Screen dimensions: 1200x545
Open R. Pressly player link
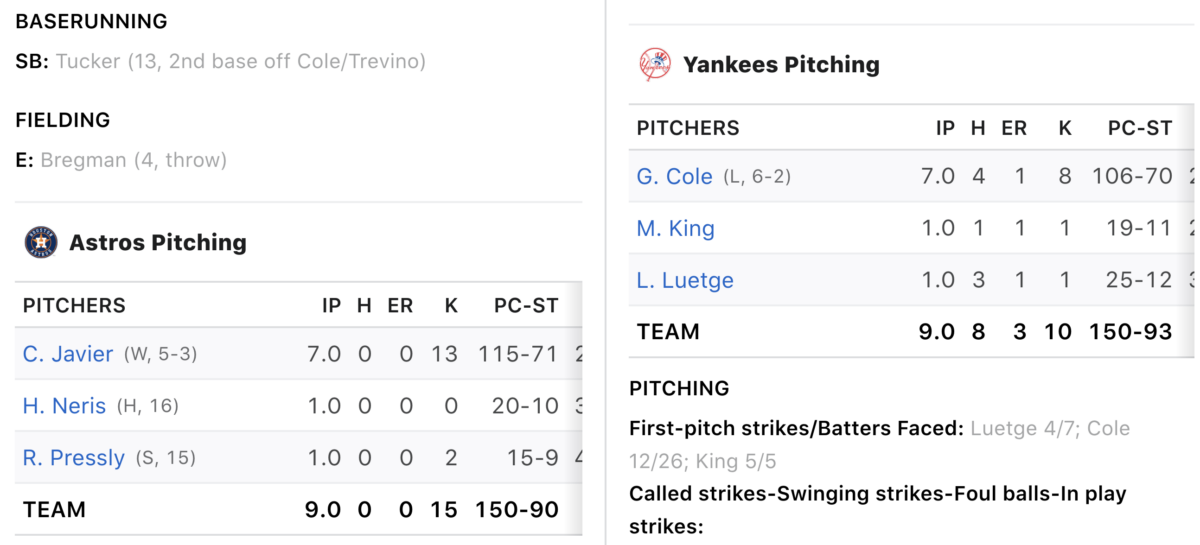point(74,458)
